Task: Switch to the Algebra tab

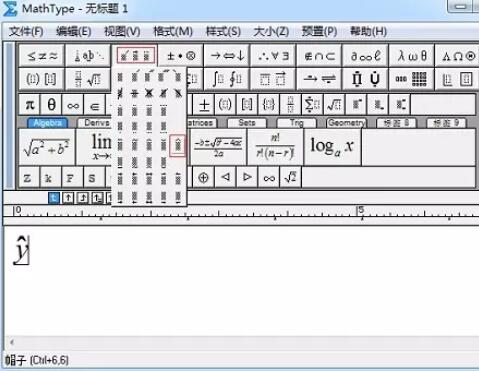Action: pyautogui.click(x=48, y=123)
